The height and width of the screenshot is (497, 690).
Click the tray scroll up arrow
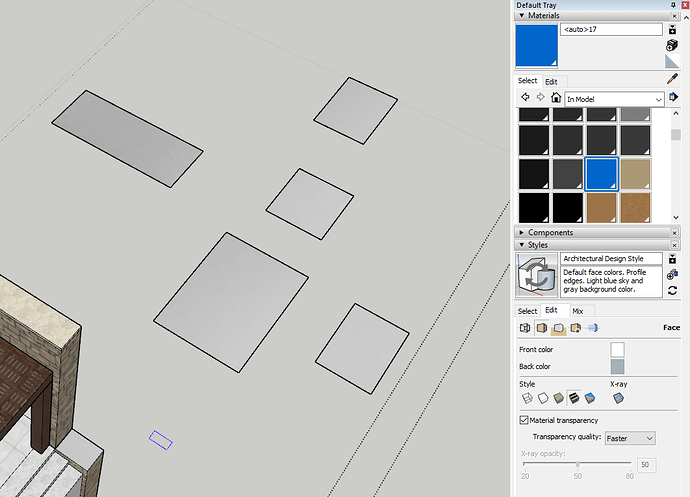point(686,18)
